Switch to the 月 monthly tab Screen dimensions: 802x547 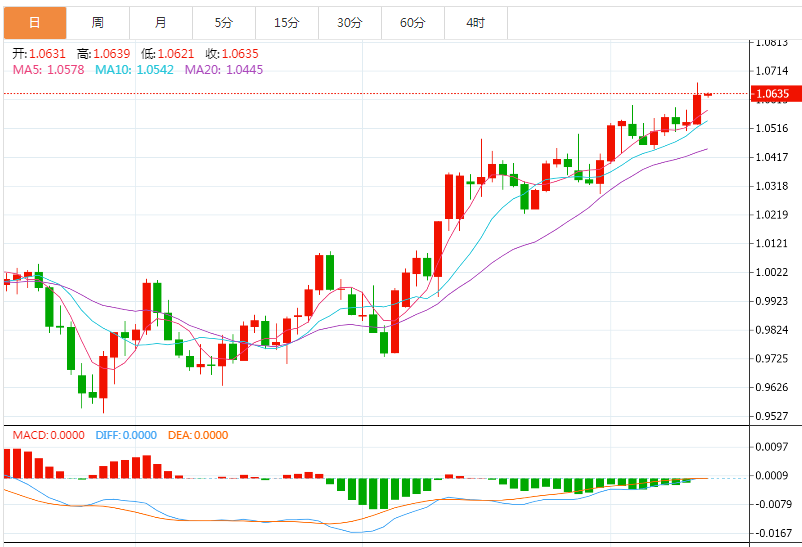pyautogui.click(x=161, y=23)
